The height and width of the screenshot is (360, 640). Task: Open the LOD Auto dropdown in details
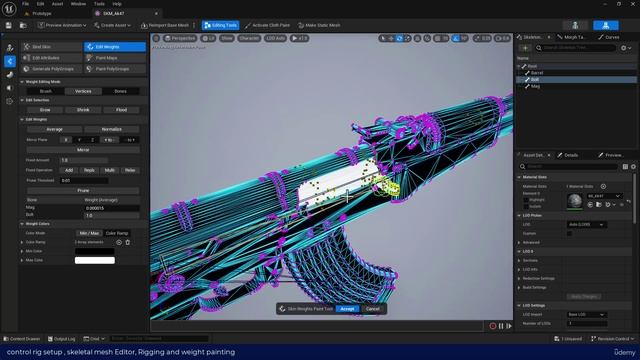coord(587,224)
